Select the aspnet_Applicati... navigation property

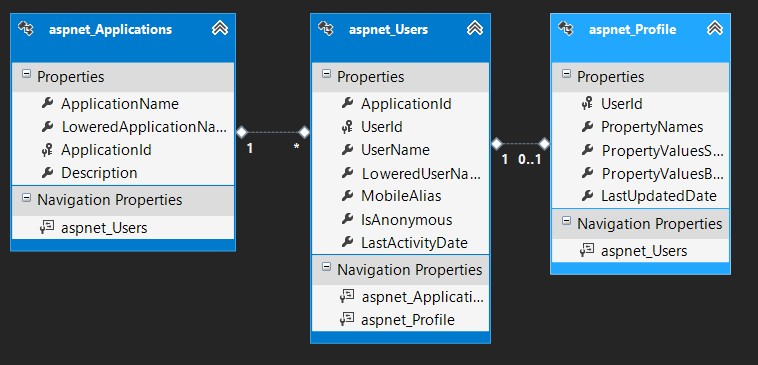point(423,297)
